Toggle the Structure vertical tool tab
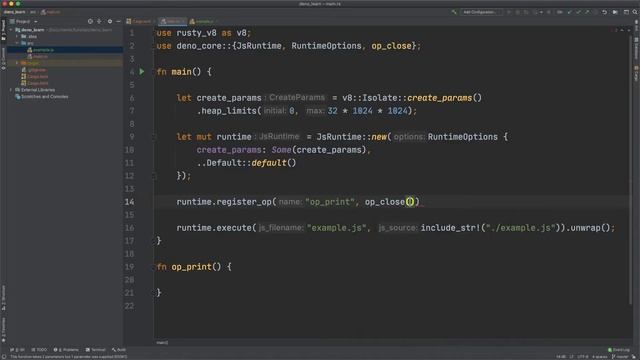This screenshot has width=640, height=360. (x=3, y=298)
